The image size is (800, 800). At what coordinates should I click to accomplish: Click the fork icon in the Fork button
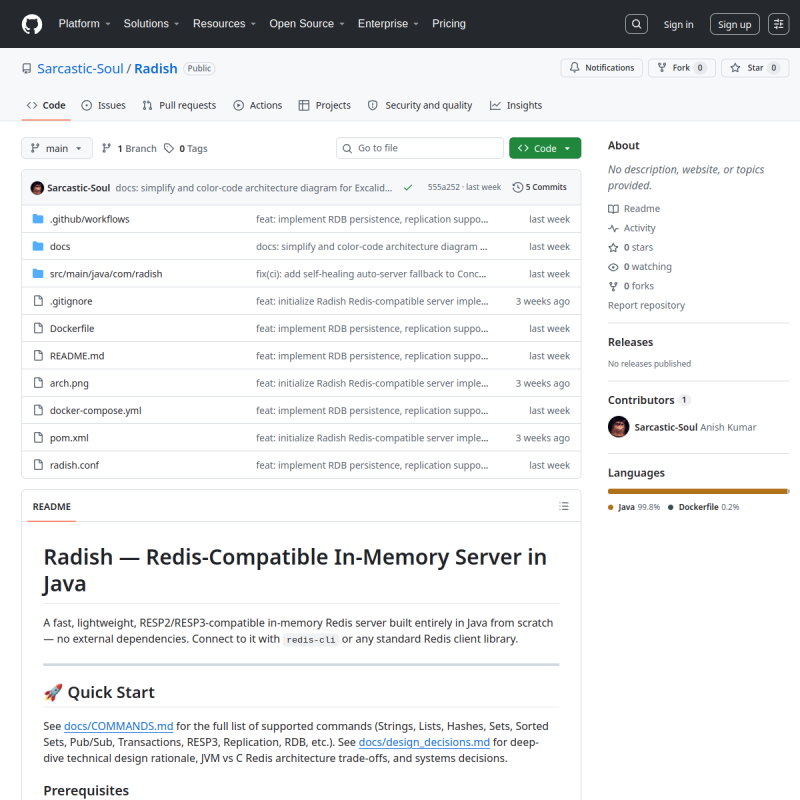(x=662, y=67)
